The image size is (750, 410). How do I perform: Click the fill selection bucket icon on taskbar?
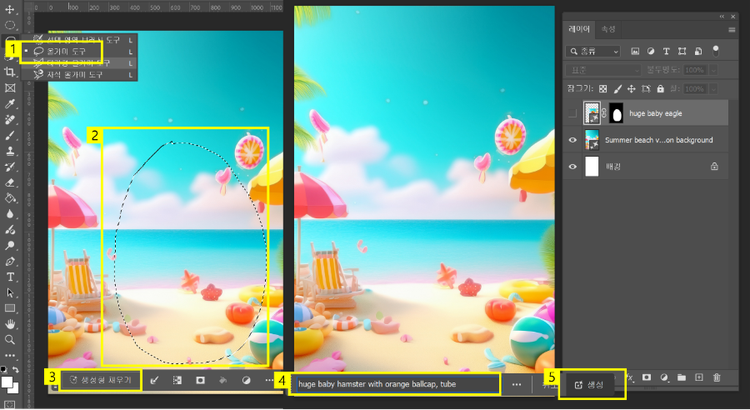pyautogui.click(x=223, y=380)
